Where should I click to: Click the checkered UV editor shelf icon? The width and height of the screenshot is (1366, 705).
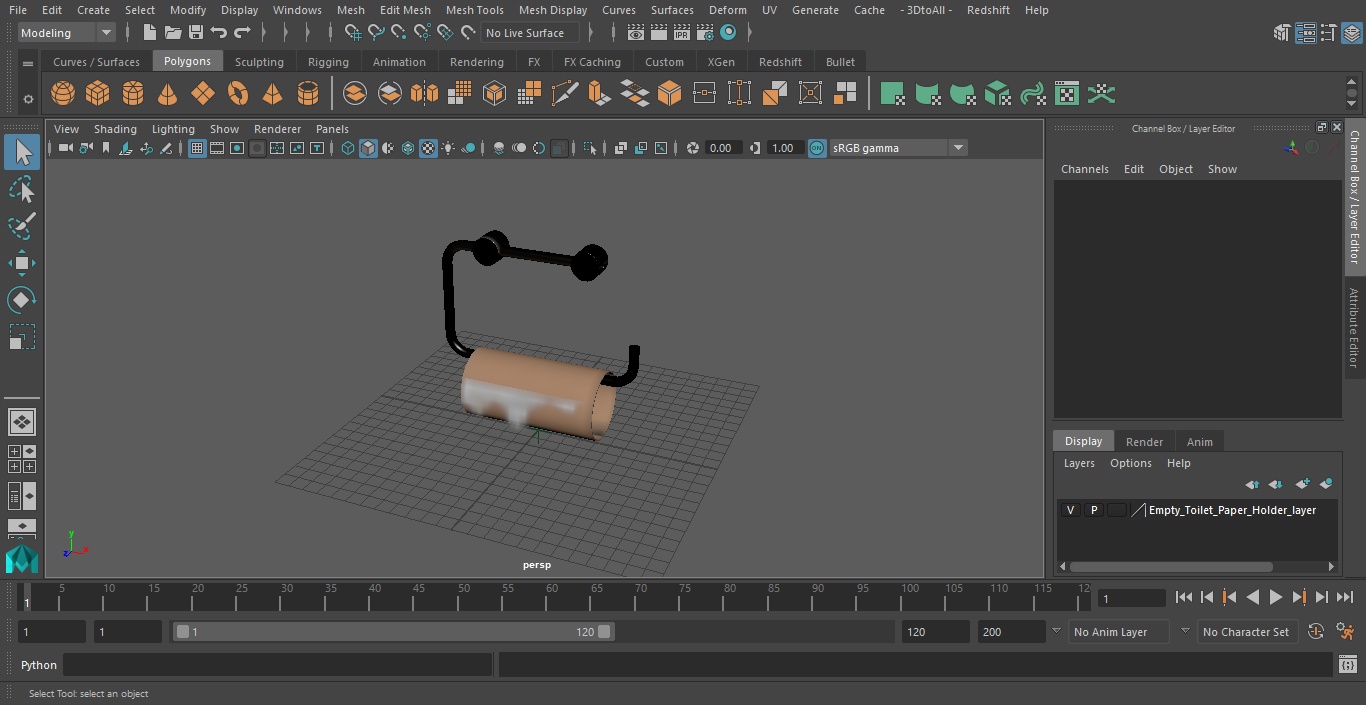coord(1067,94)
